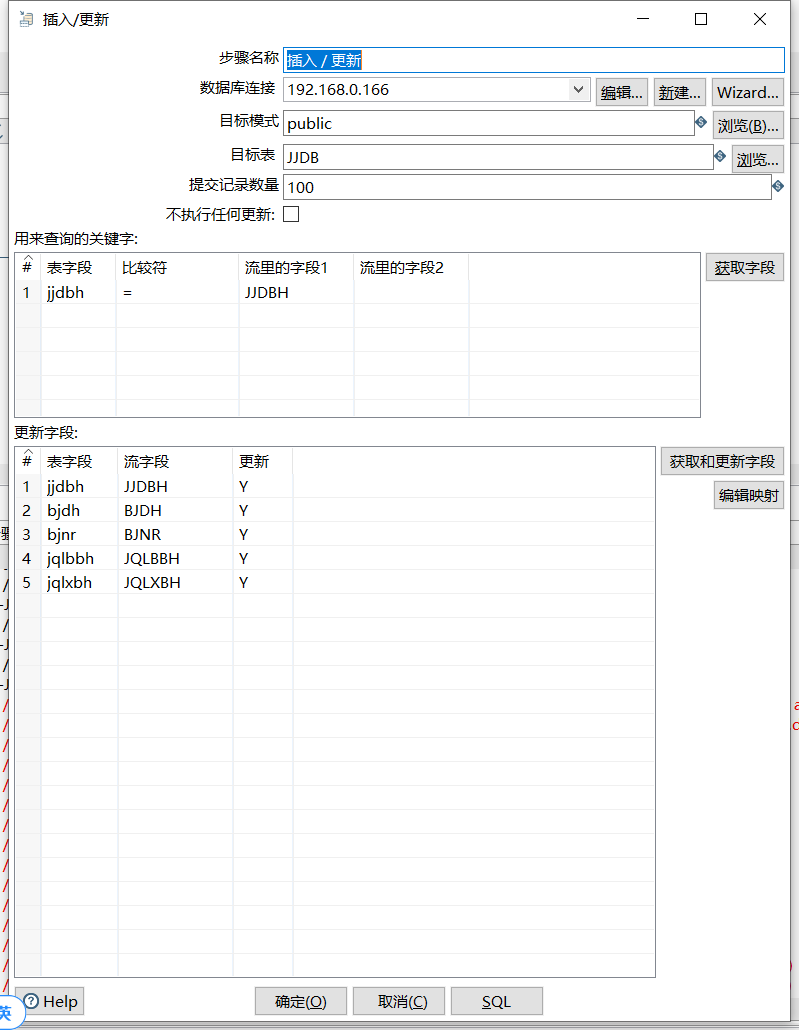Screen dimensions: 799x1030
Task: Click variable icon beside commit size field
Action: [x=778, y=187]
